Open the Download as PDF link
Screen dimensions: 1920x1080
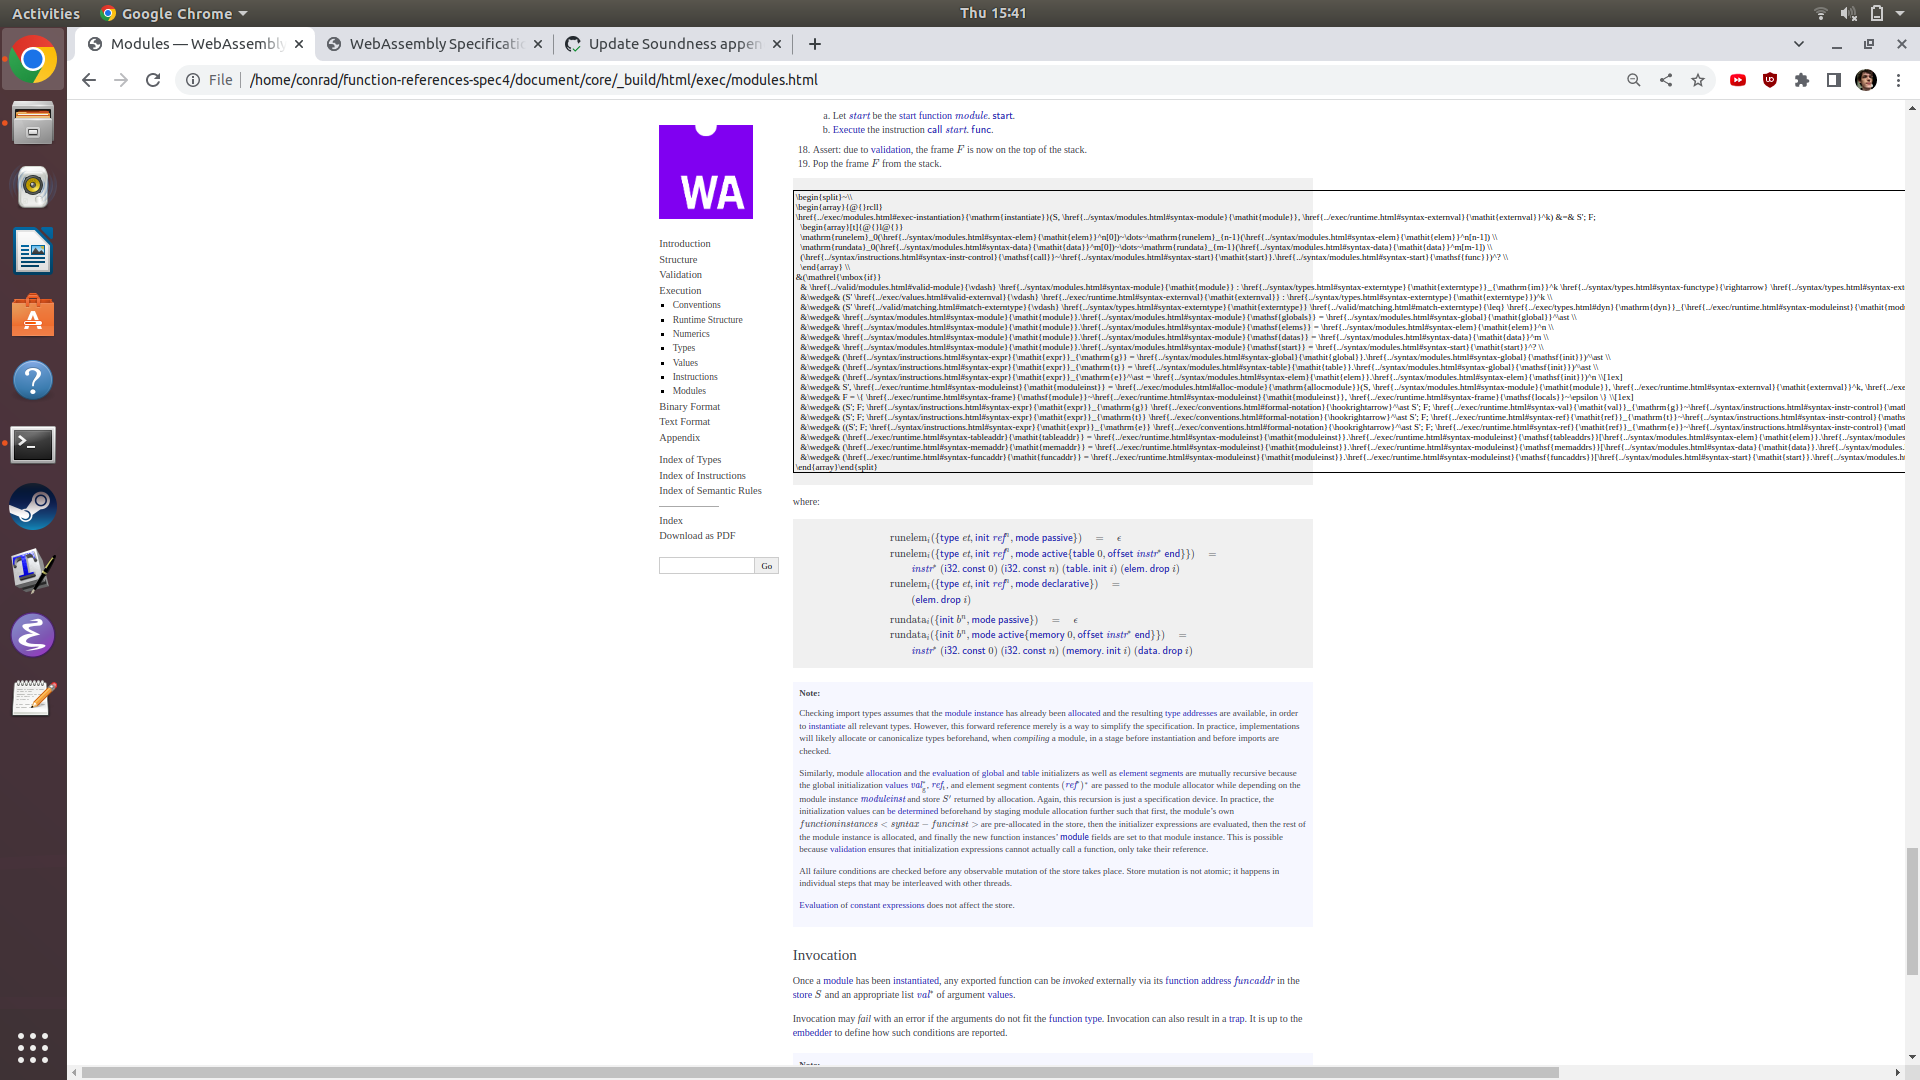(x=696, y=536)
